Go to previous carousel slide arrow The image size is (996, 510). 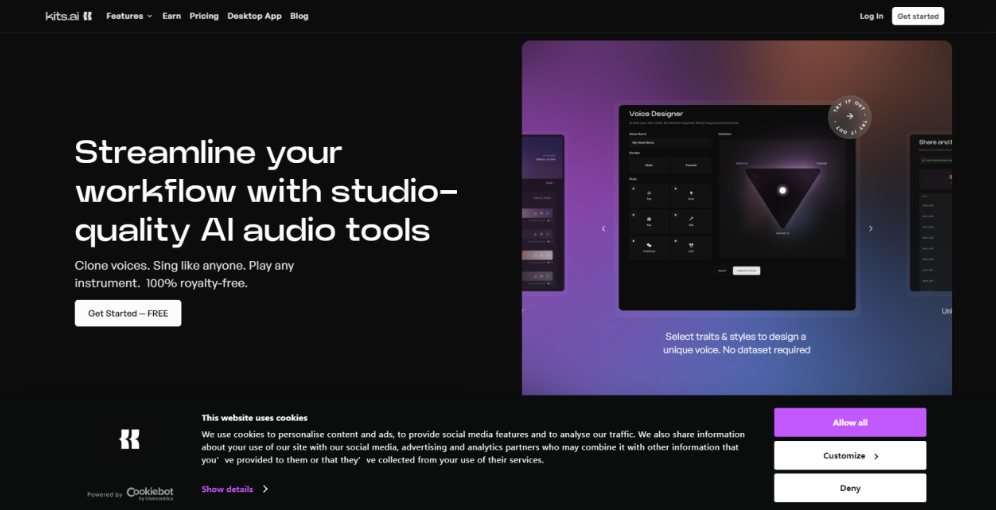coord(603,229)
